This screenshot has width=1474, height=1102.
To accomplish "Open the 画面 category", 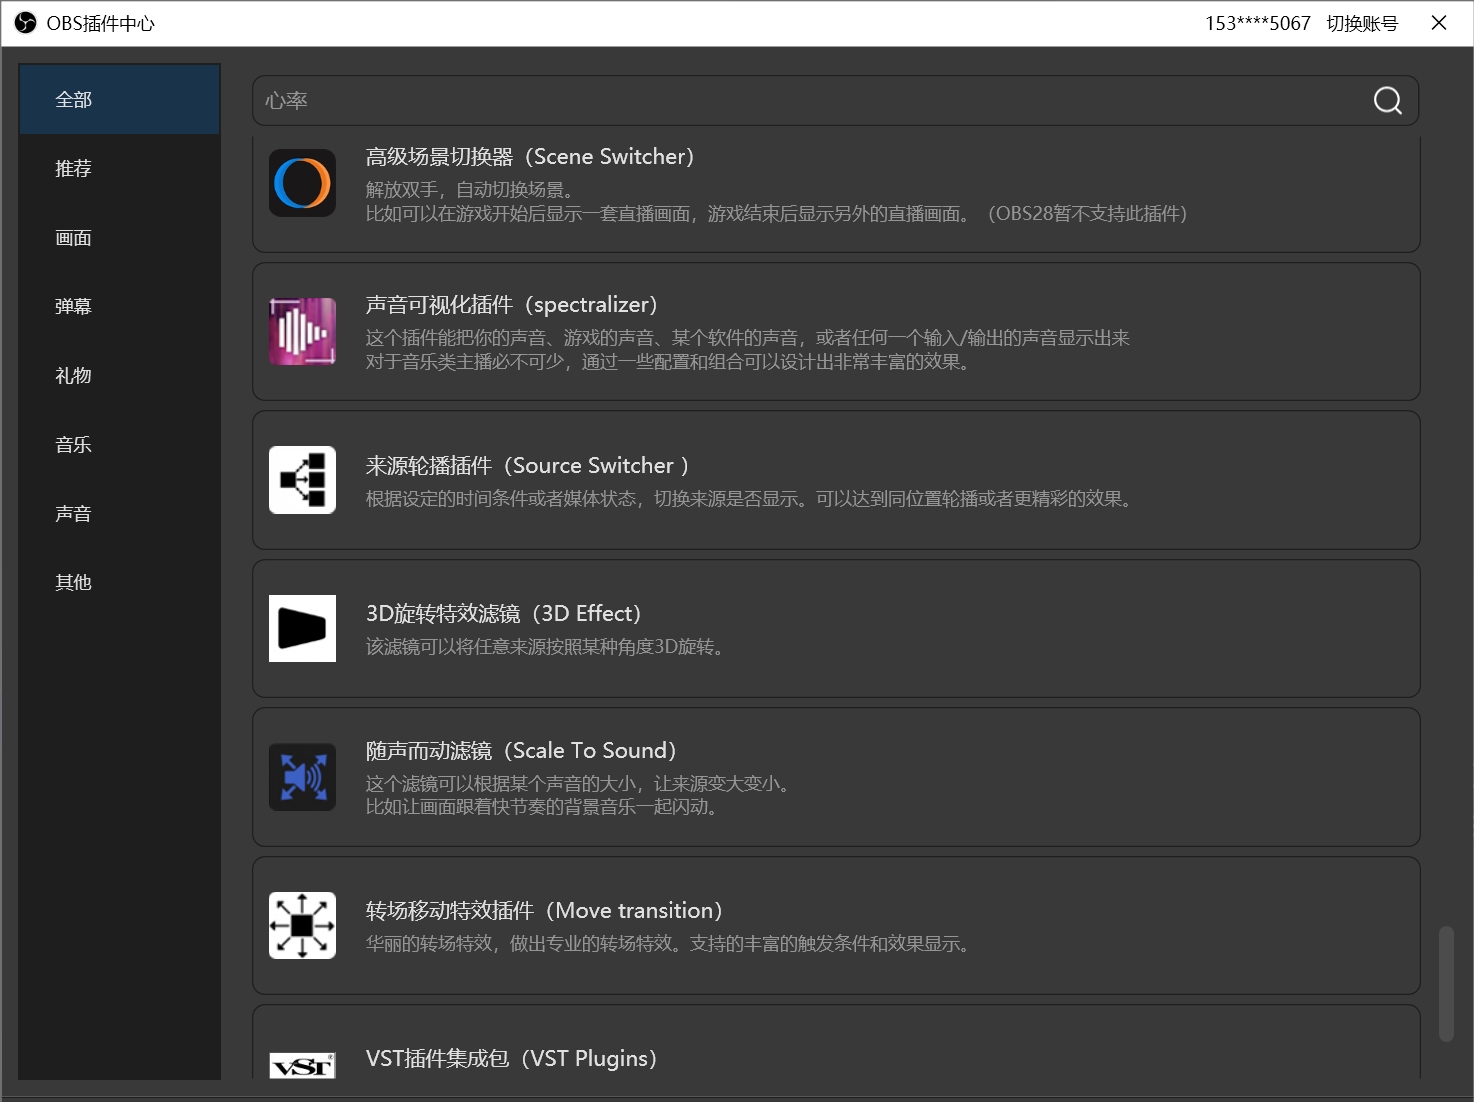I will 119,237.
